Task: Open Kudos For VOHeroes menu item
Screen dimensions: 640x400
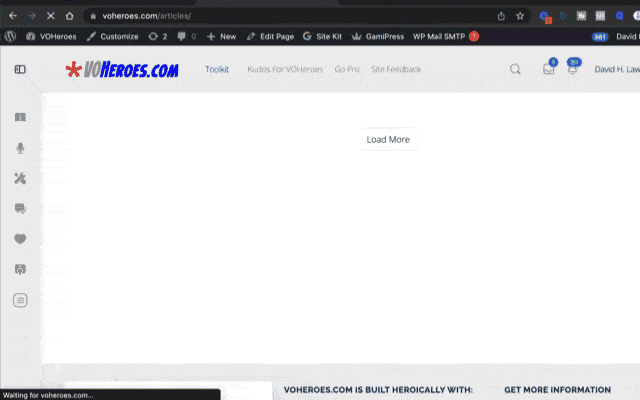Action: [x=285, y=70]
